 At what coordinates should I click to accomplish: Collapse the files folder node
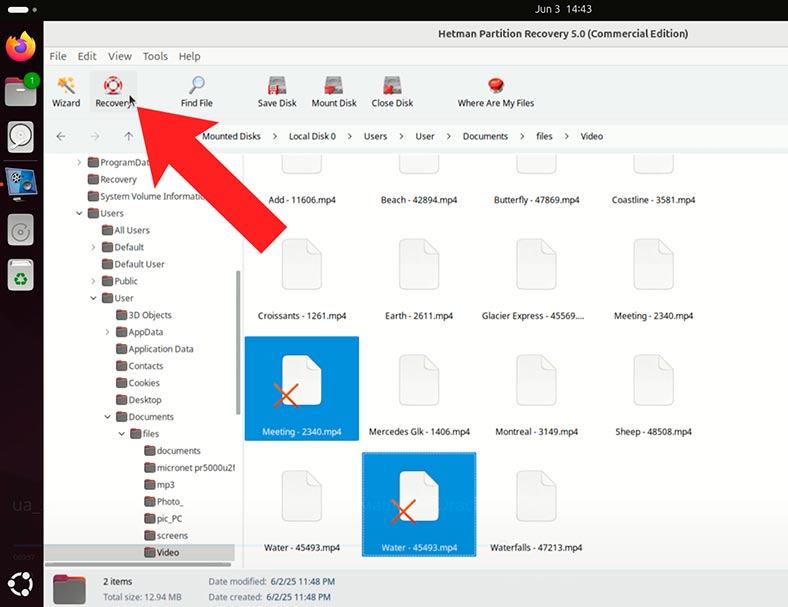coord(121,434)
